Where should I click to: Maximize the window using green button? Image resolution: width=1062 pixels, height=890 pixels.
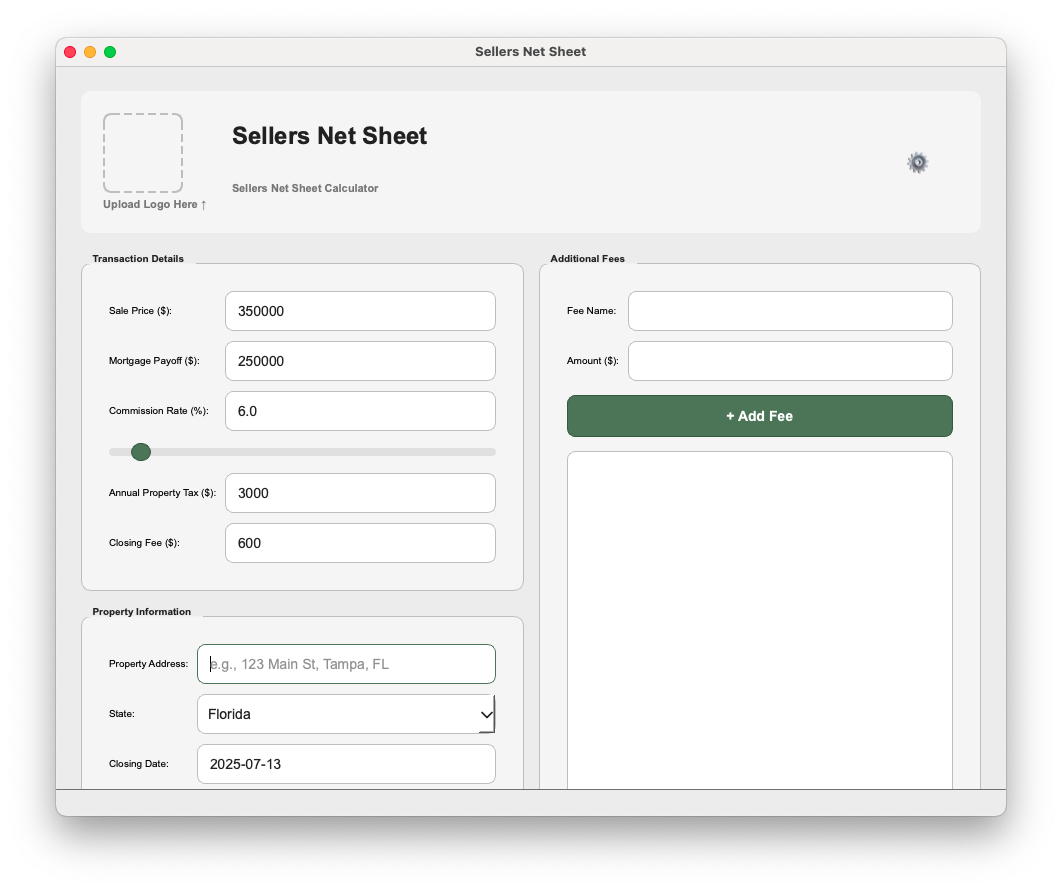pyautogui.click(x=110, y=52)
